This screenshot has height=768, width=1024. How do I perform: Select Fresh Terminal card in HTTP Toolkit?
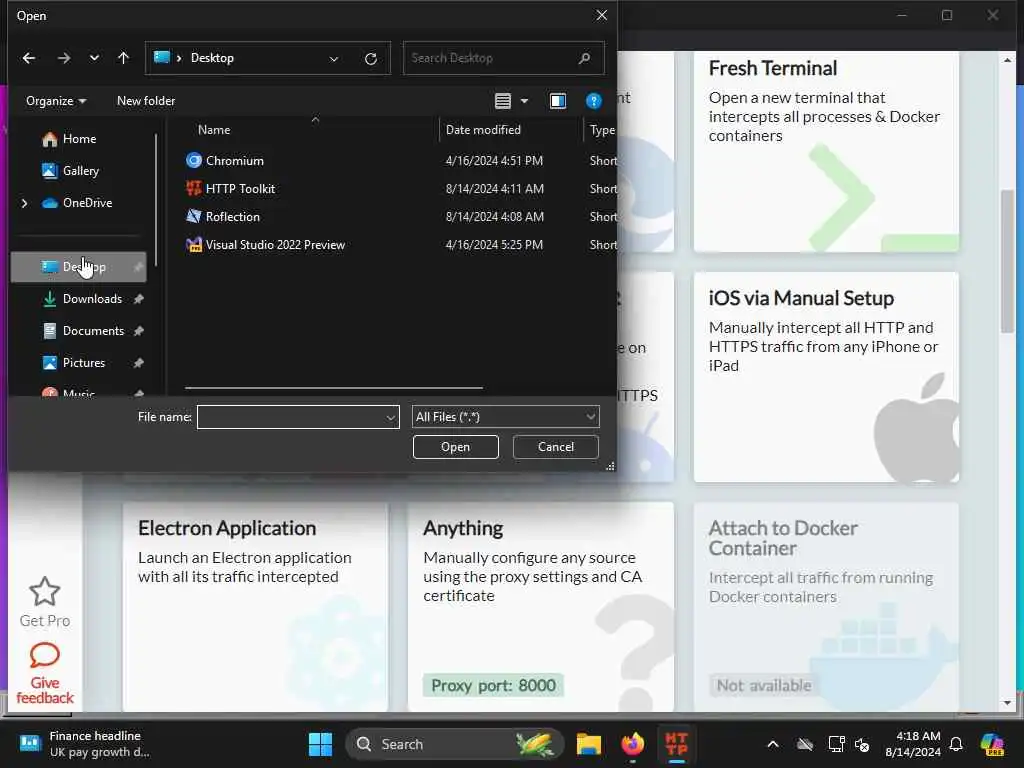point(826,152)
